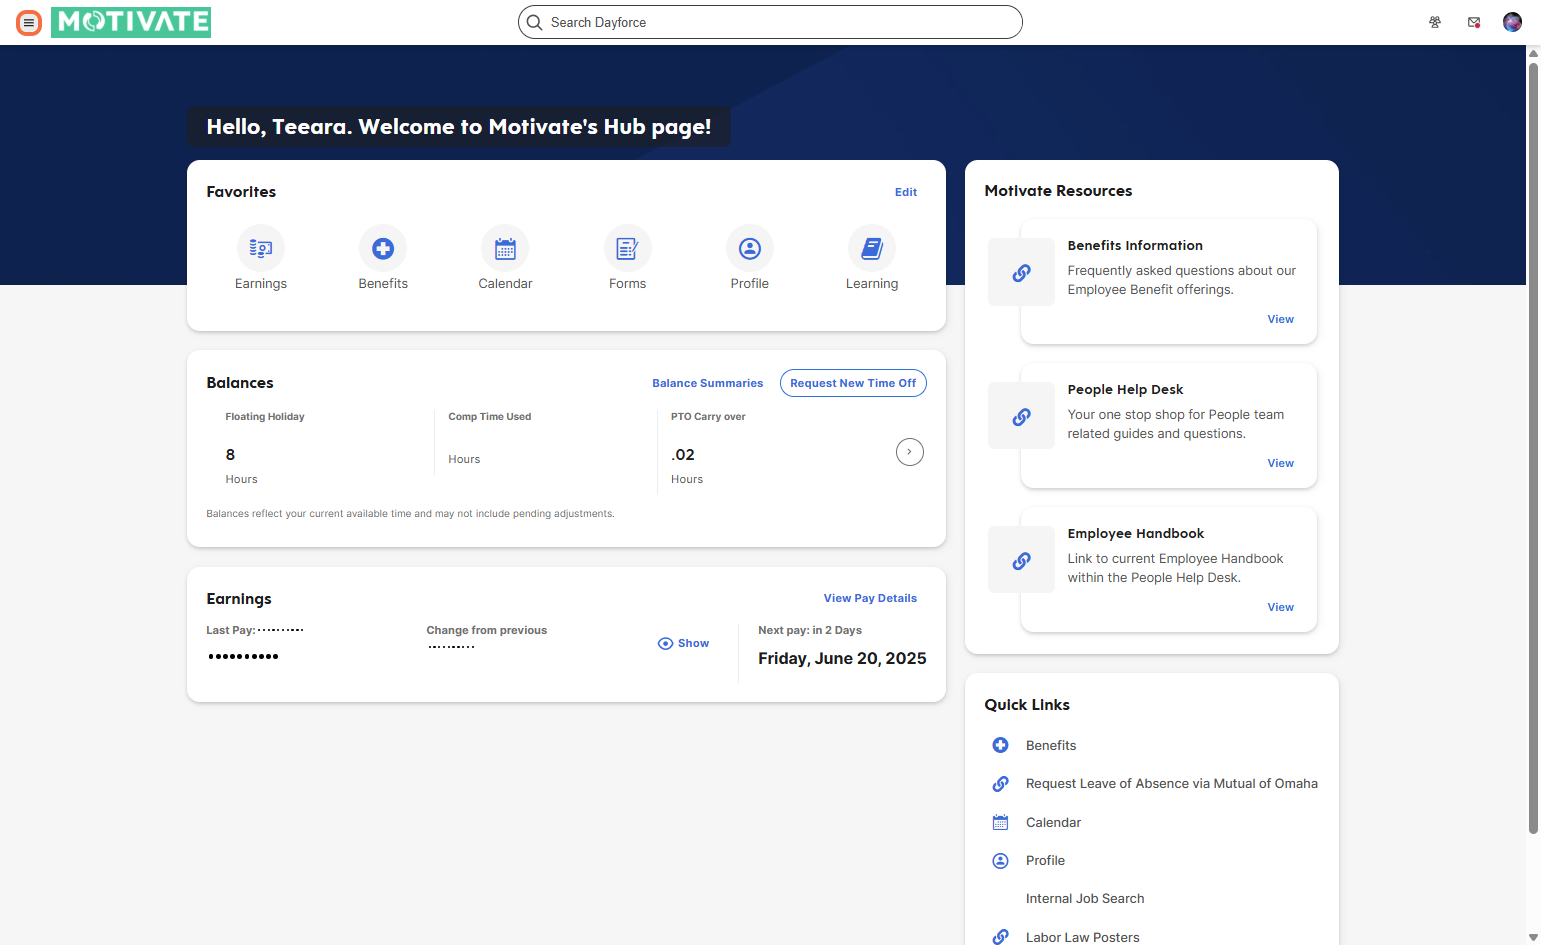The image size is (1541, 945).
Task: Open Learning favorite icon
Action: click(872, 248)
